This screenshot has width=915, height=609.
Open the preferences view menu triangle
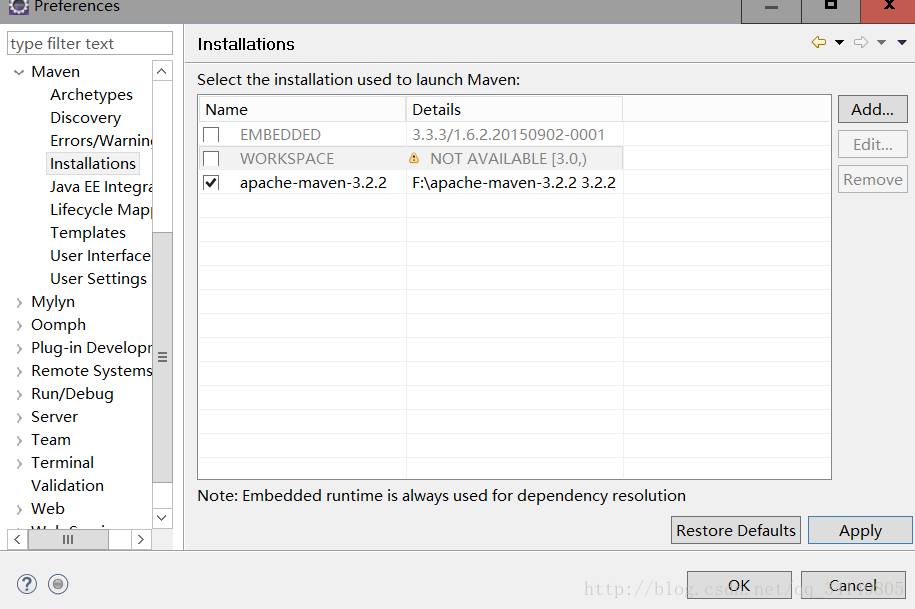click(x=902, y=43)
